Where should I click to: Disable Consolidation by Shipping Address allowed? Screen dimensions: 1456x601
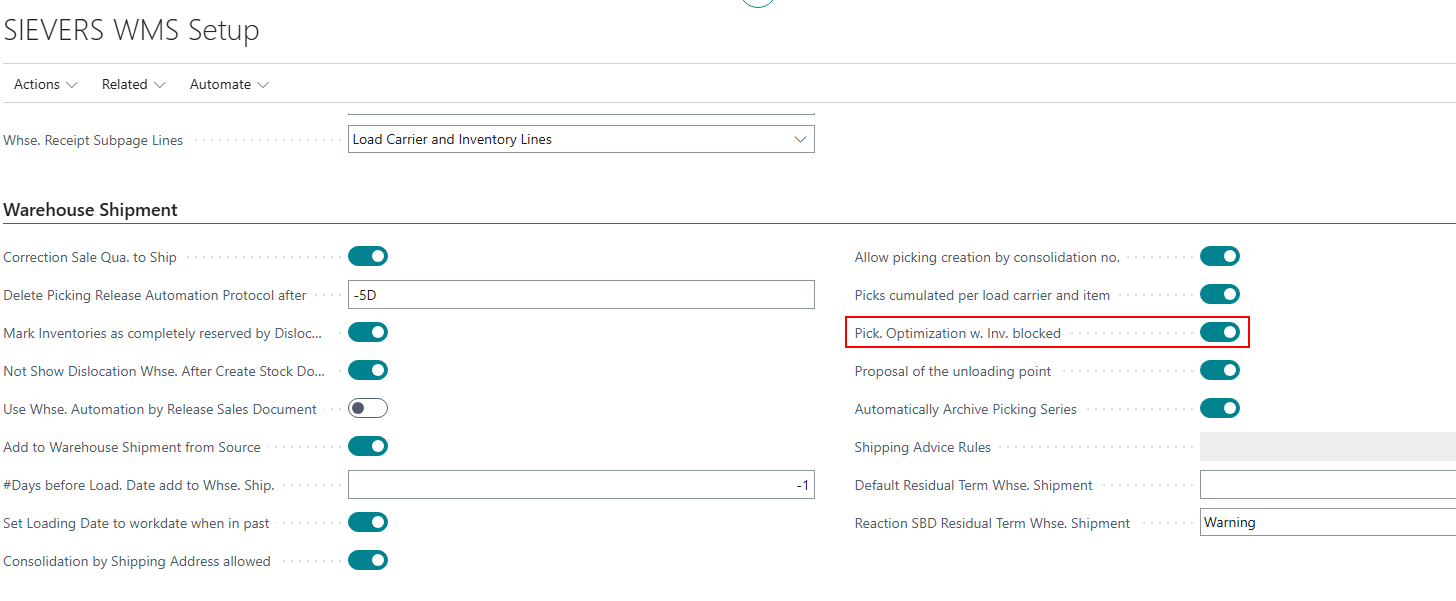click(368, 561)
